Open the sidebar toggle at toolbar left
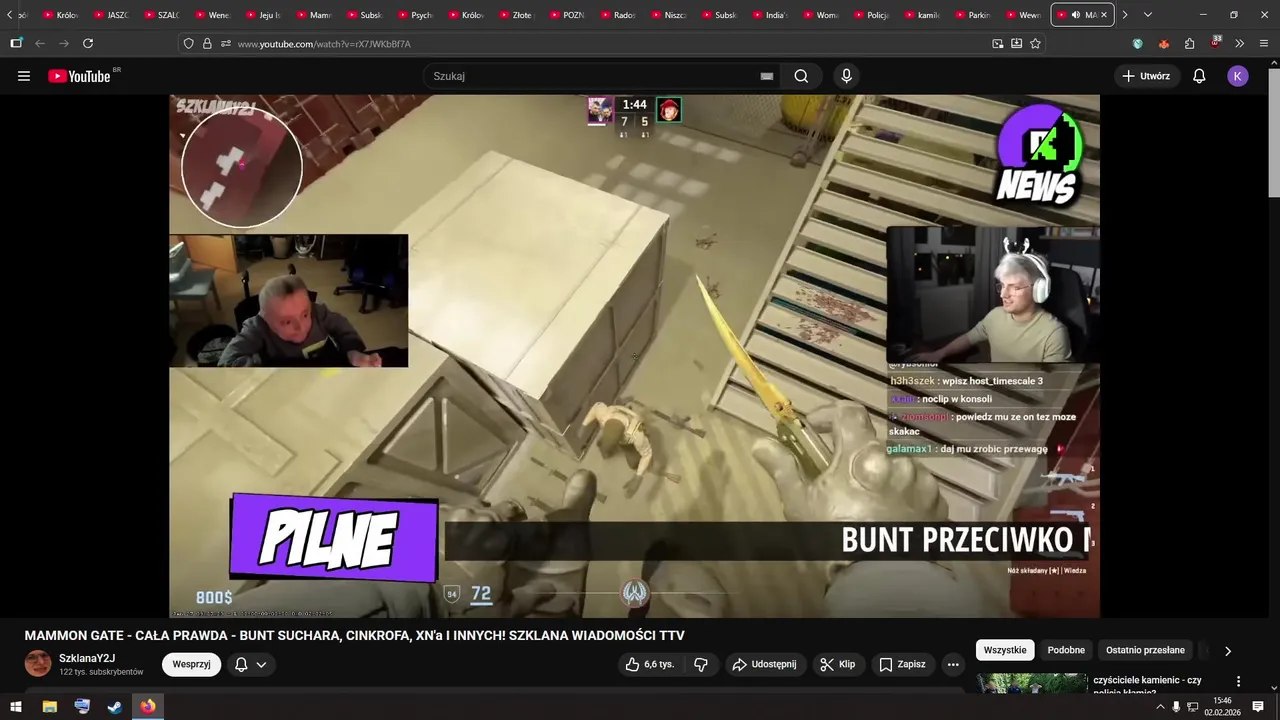Viewport: 1280px width, 720px height. (x=16, y=44)
